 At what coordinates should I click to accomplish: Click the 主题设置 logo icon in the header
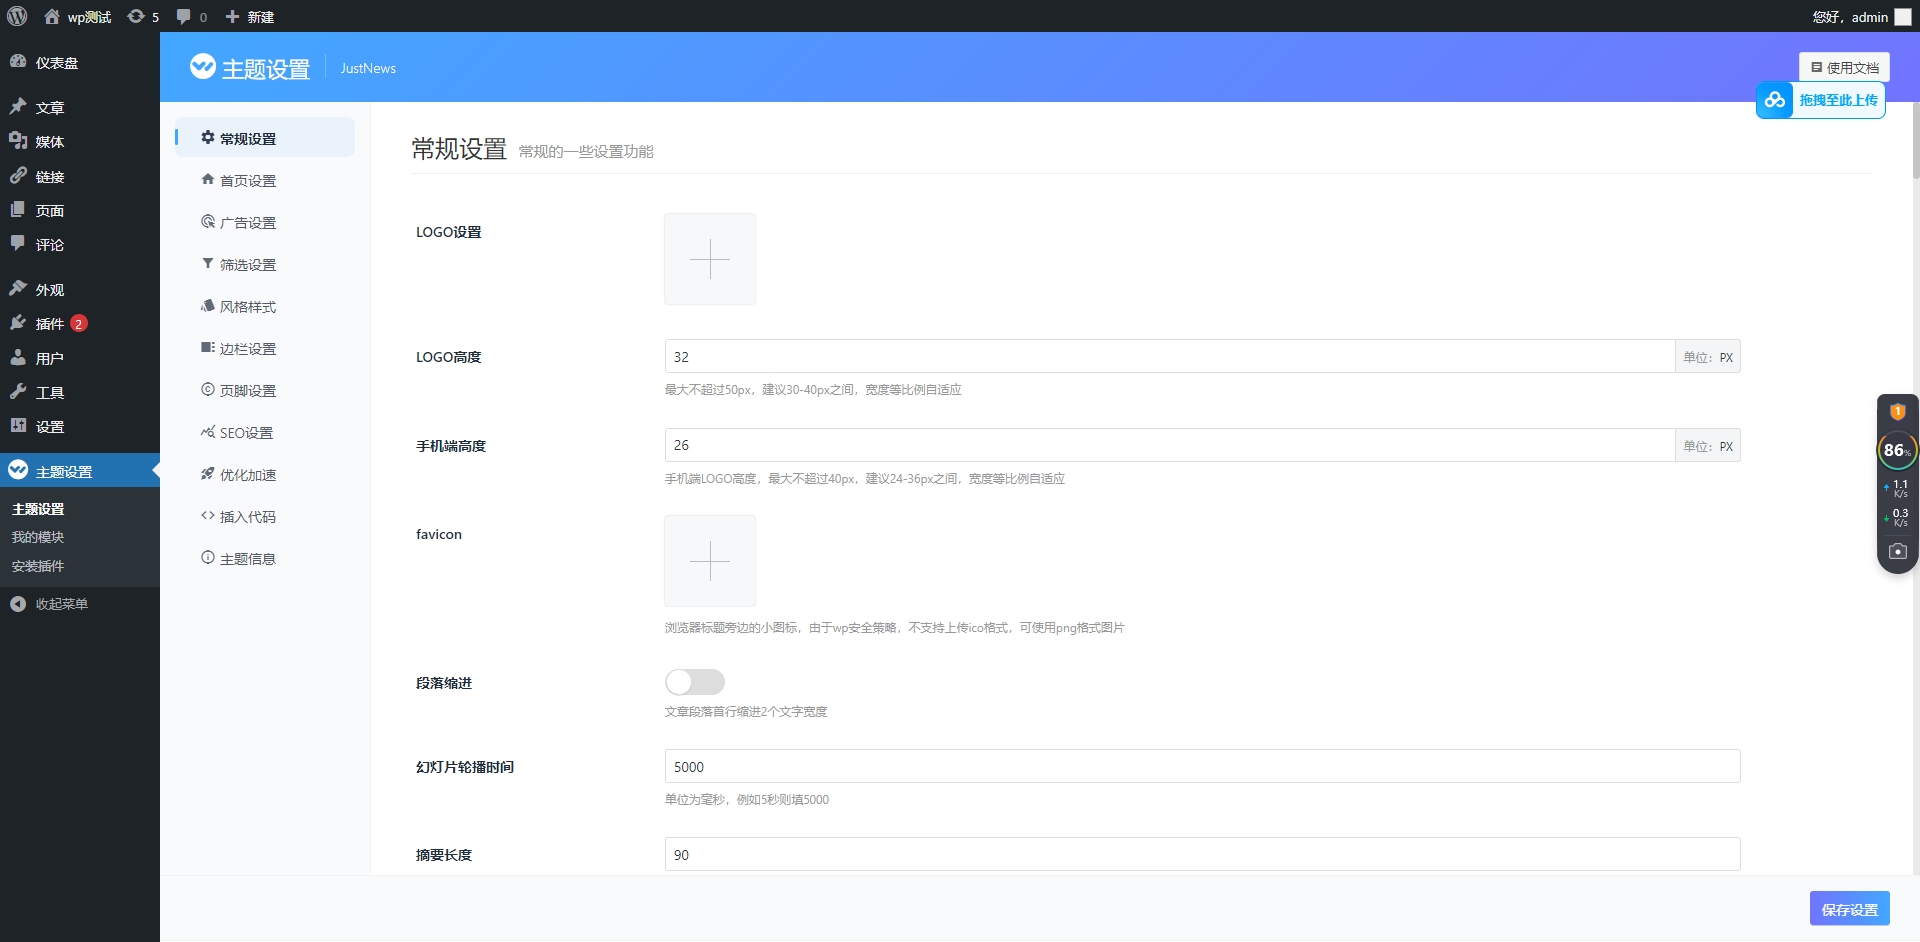pyautogui.click(x=202, y=66)
